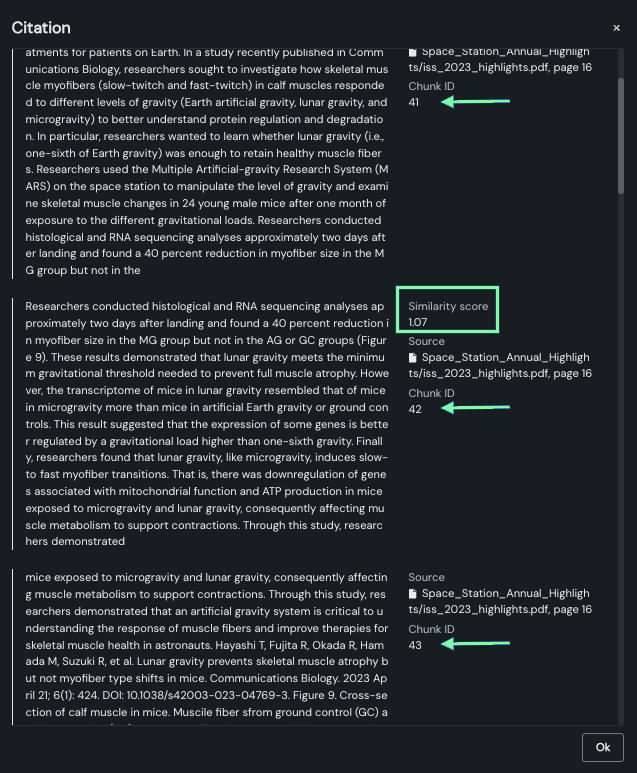Open the iss_2023_highlights.pdf source above chunk 41
This screenshot has width=637, height=773.
(504, 59)
